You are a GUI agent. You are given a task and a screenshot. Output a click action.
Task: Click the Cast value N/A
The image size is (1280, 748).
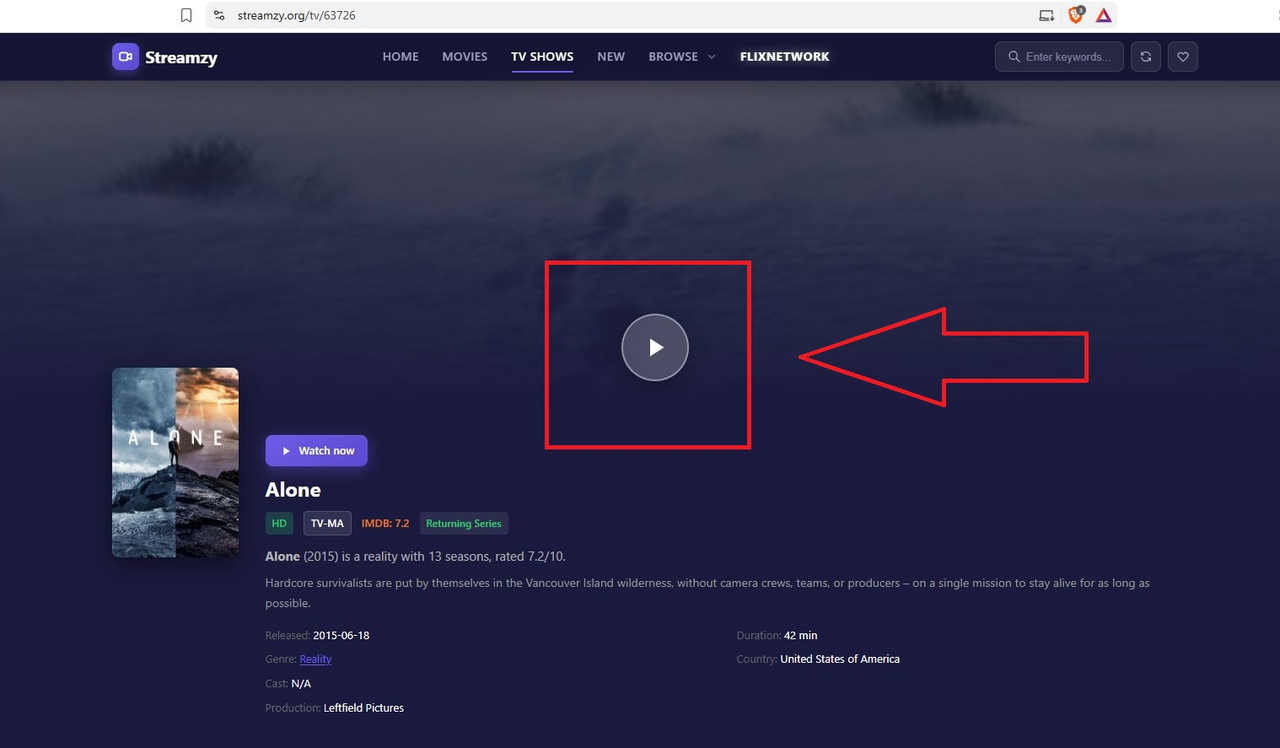[301, 684]
